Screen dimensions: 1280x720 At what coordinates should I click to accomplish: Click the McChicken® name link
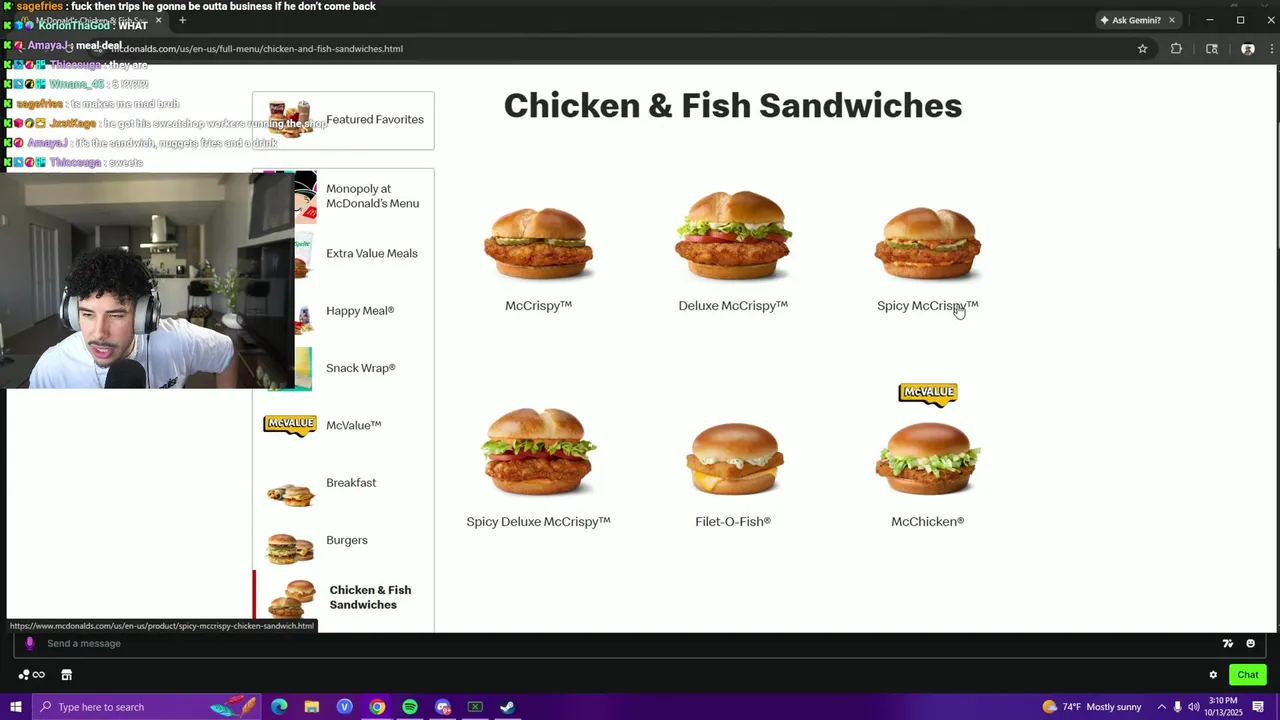click(928, 522)
